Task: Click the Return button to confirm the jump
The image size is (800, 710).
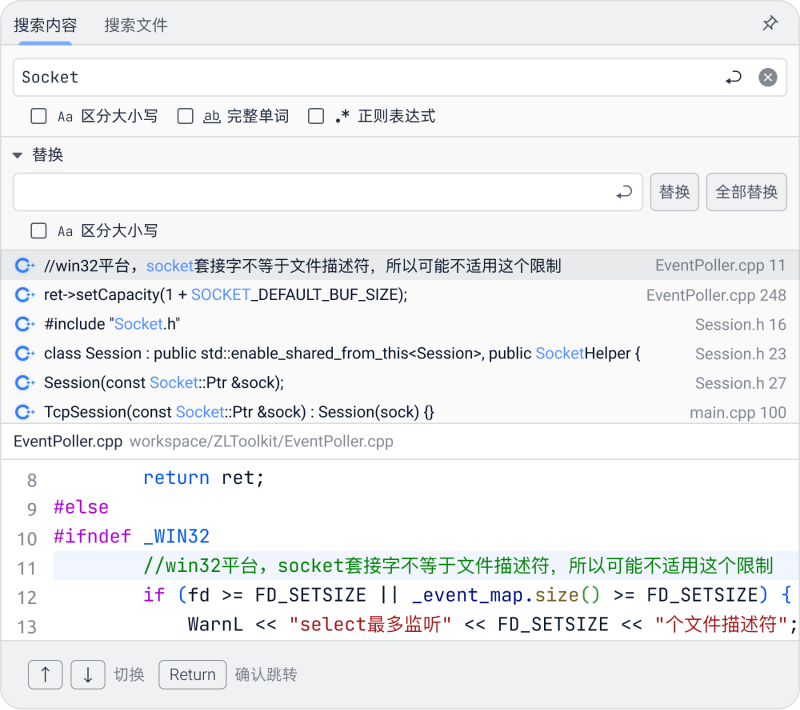Action: pos(192,674)
